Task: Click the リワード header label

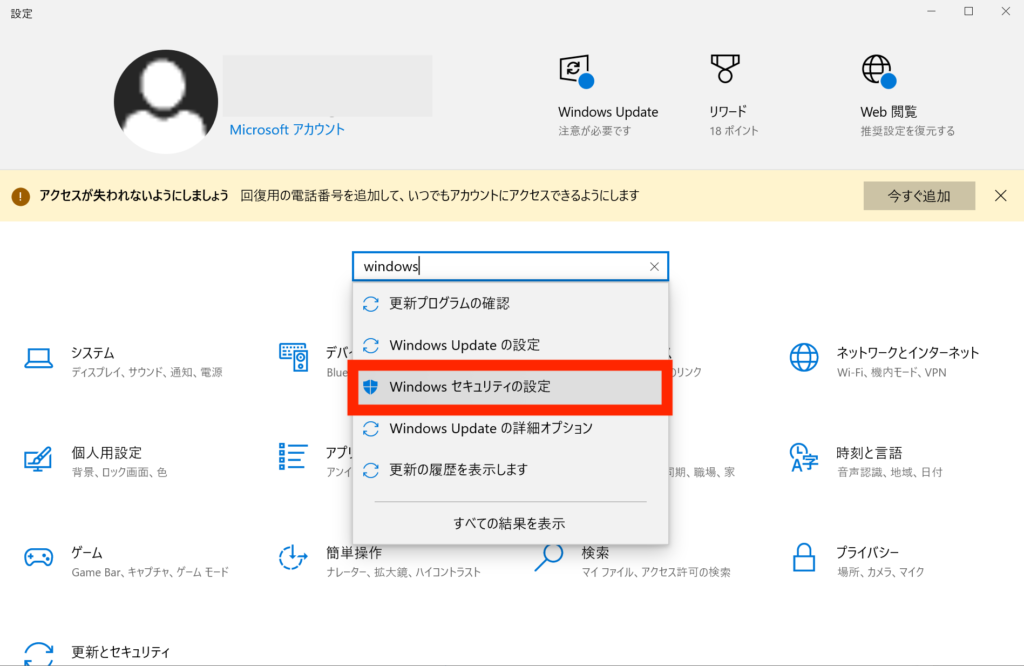Action: (x=728, y=112)
